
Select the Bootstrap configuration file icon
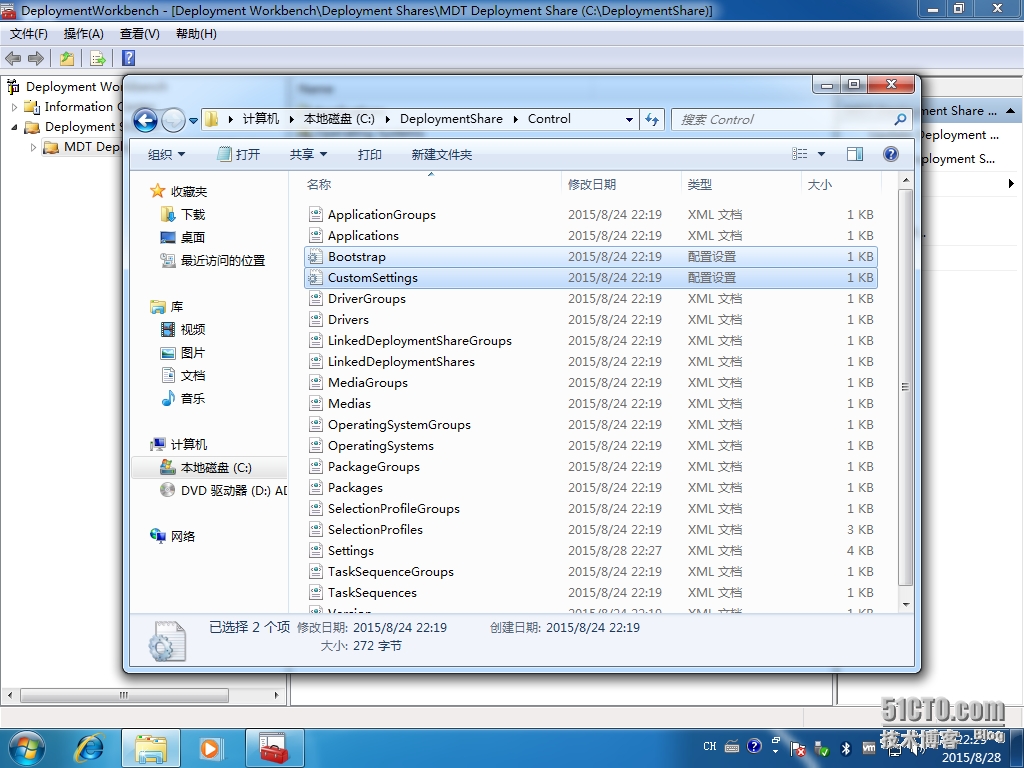pyautogui.click(x=315, y=257)
